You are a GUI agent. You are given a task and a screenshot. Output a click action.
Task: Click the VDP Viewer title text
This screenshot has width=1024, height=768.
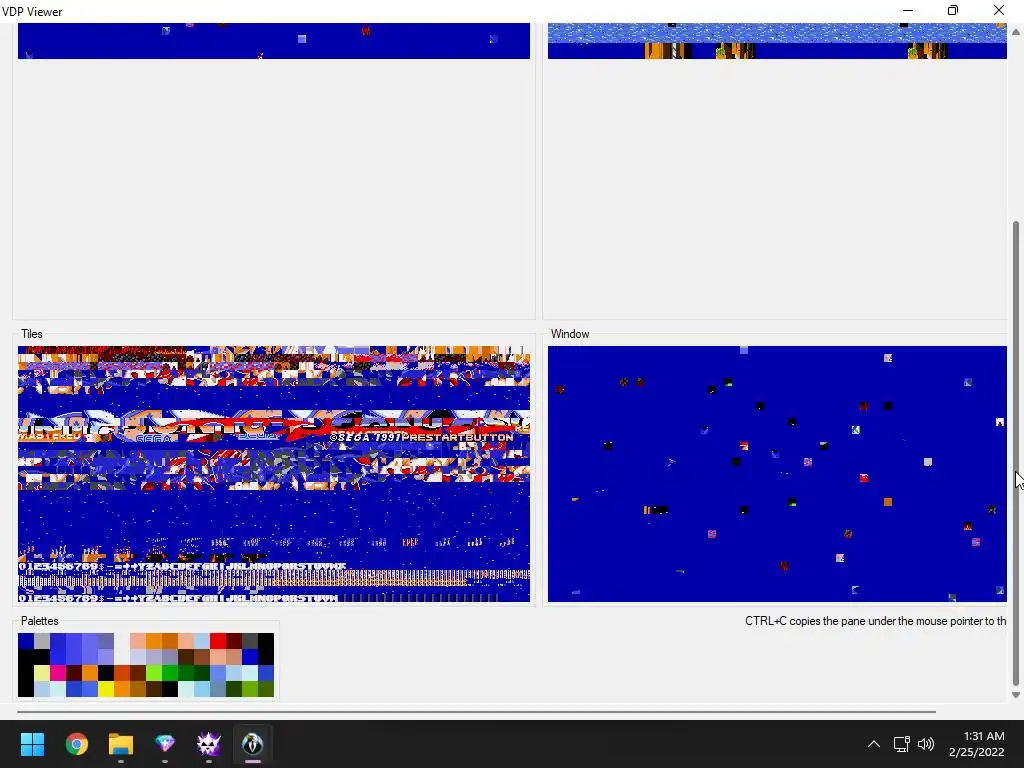32,12
